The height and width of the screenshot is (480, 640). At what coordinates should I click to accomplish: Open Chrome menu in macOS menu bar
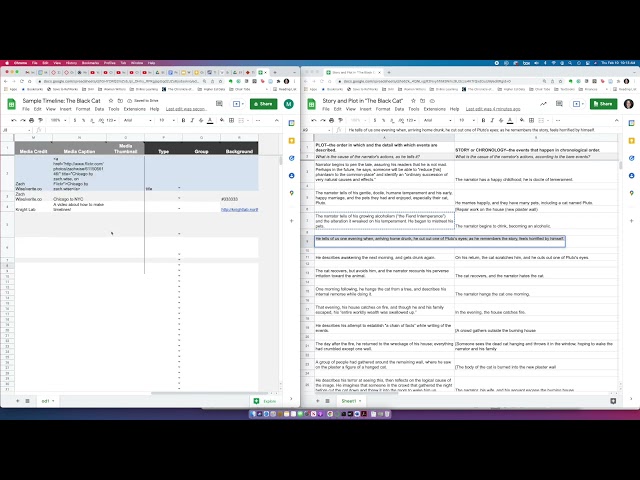(x=20, y=63)
